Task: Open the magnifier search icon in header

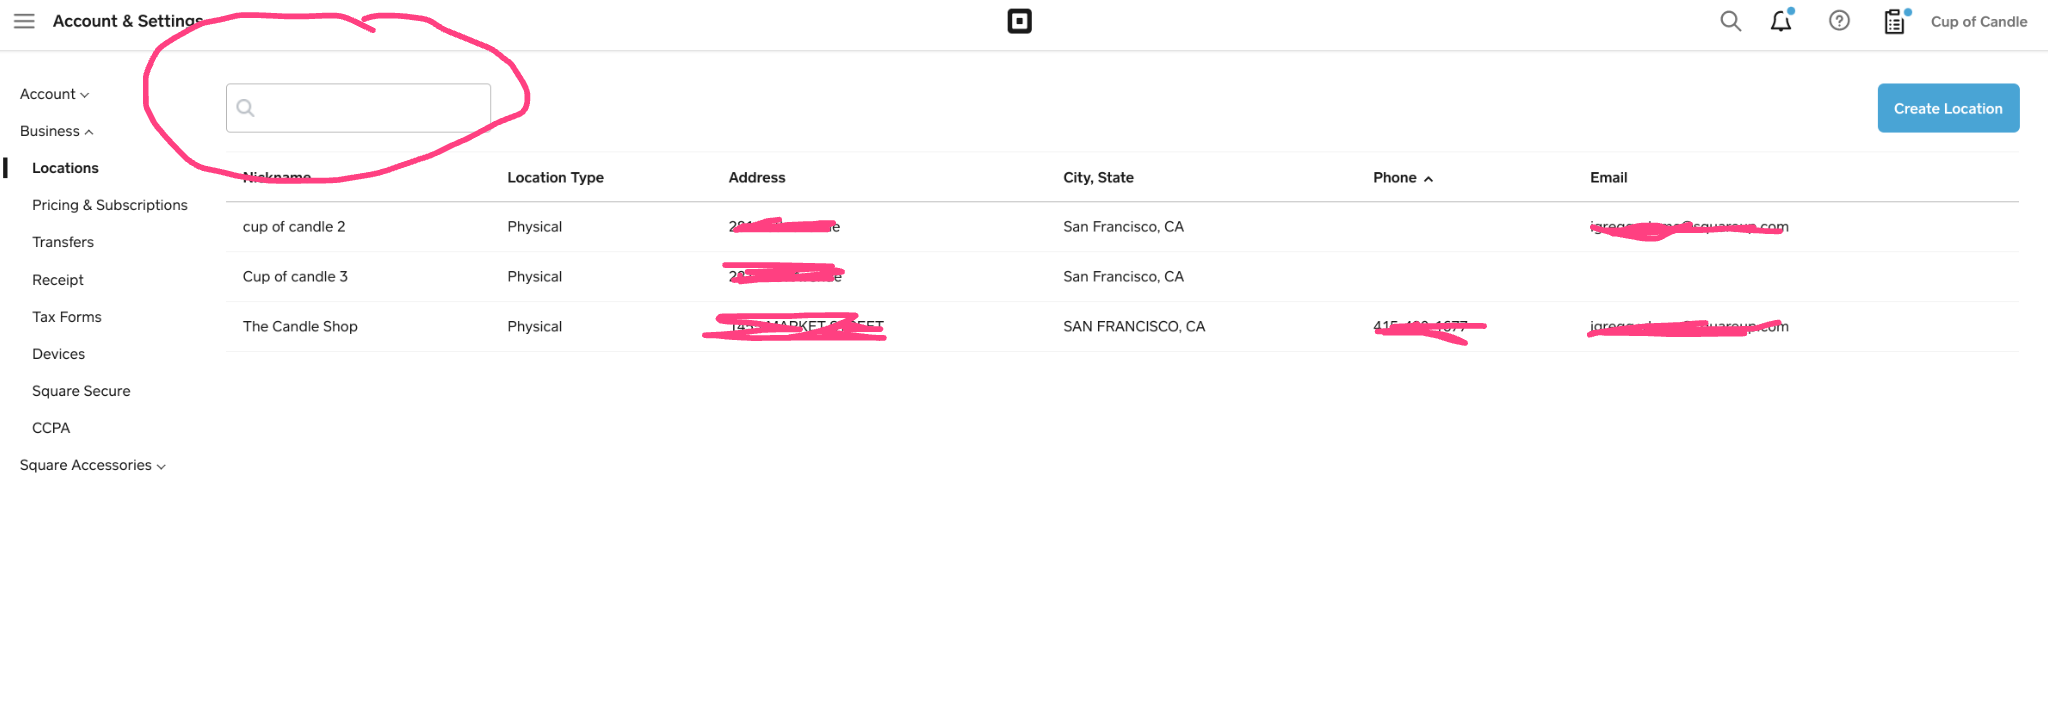Action: (x=1730, y=21)
